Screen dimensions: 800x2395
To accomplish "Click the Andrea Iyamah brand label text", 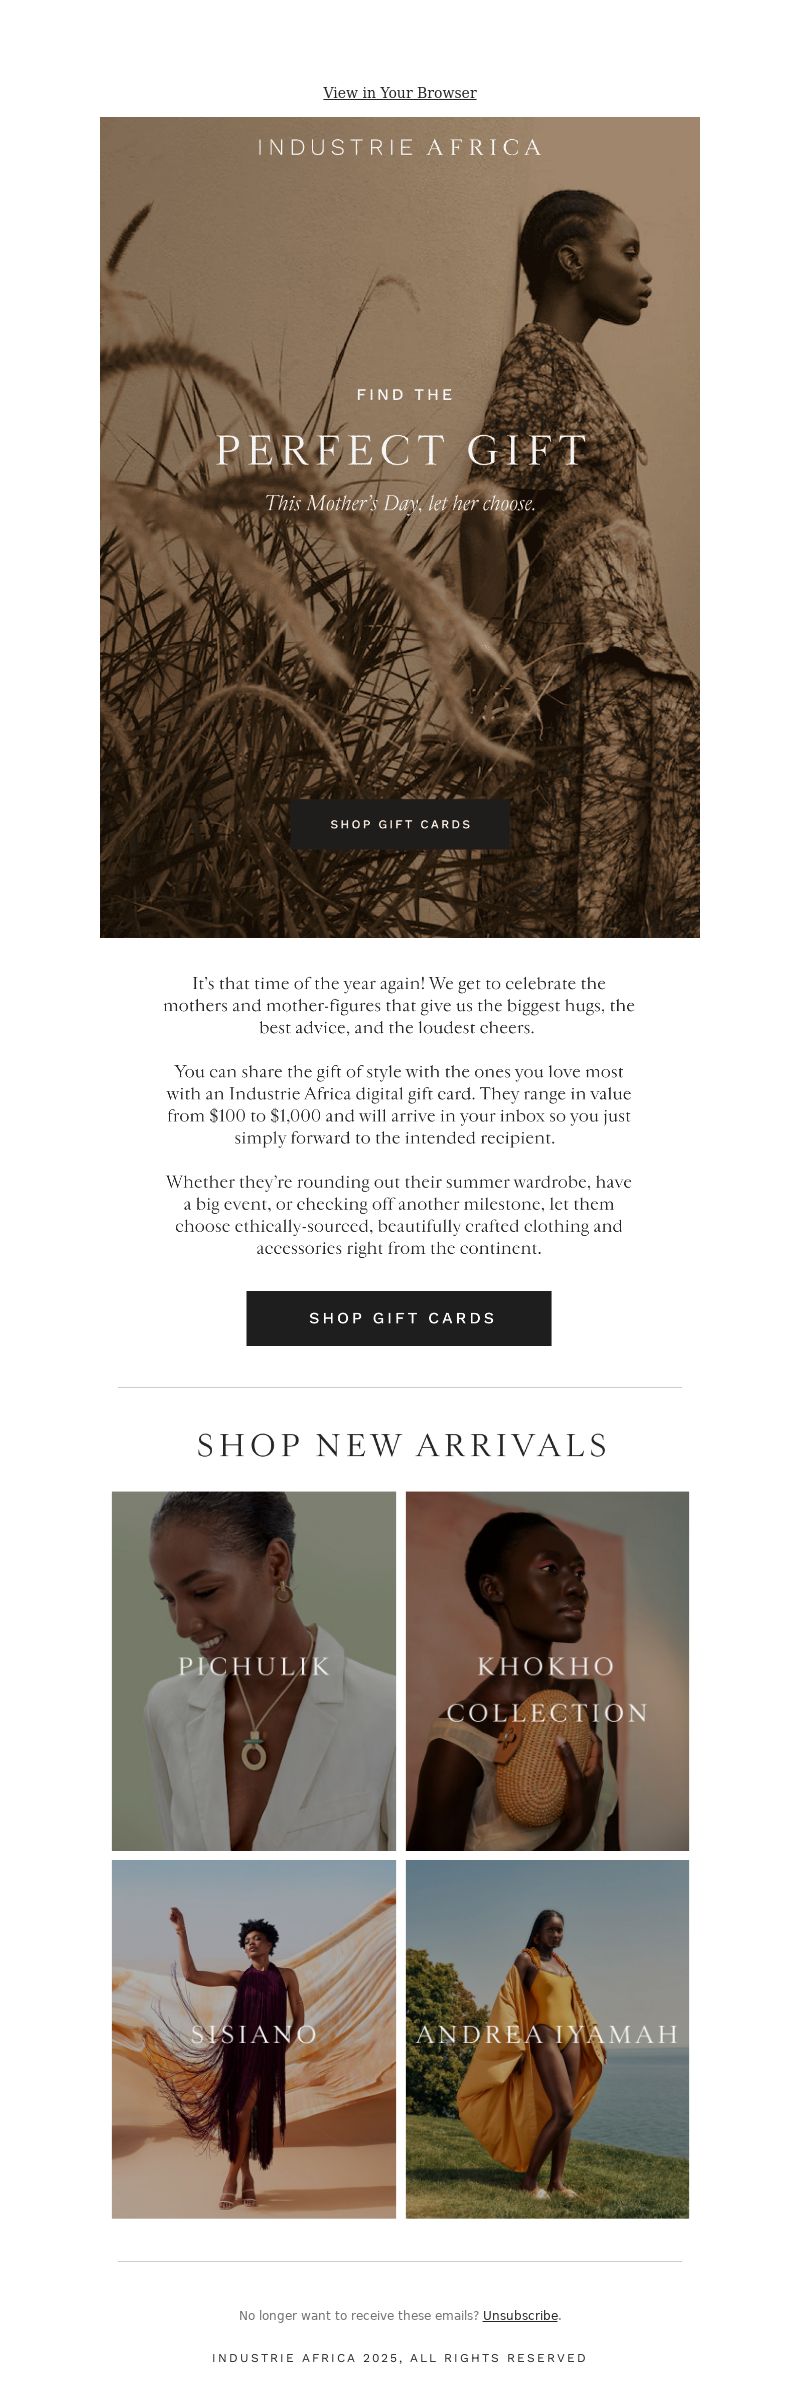I will point(547,2034).
